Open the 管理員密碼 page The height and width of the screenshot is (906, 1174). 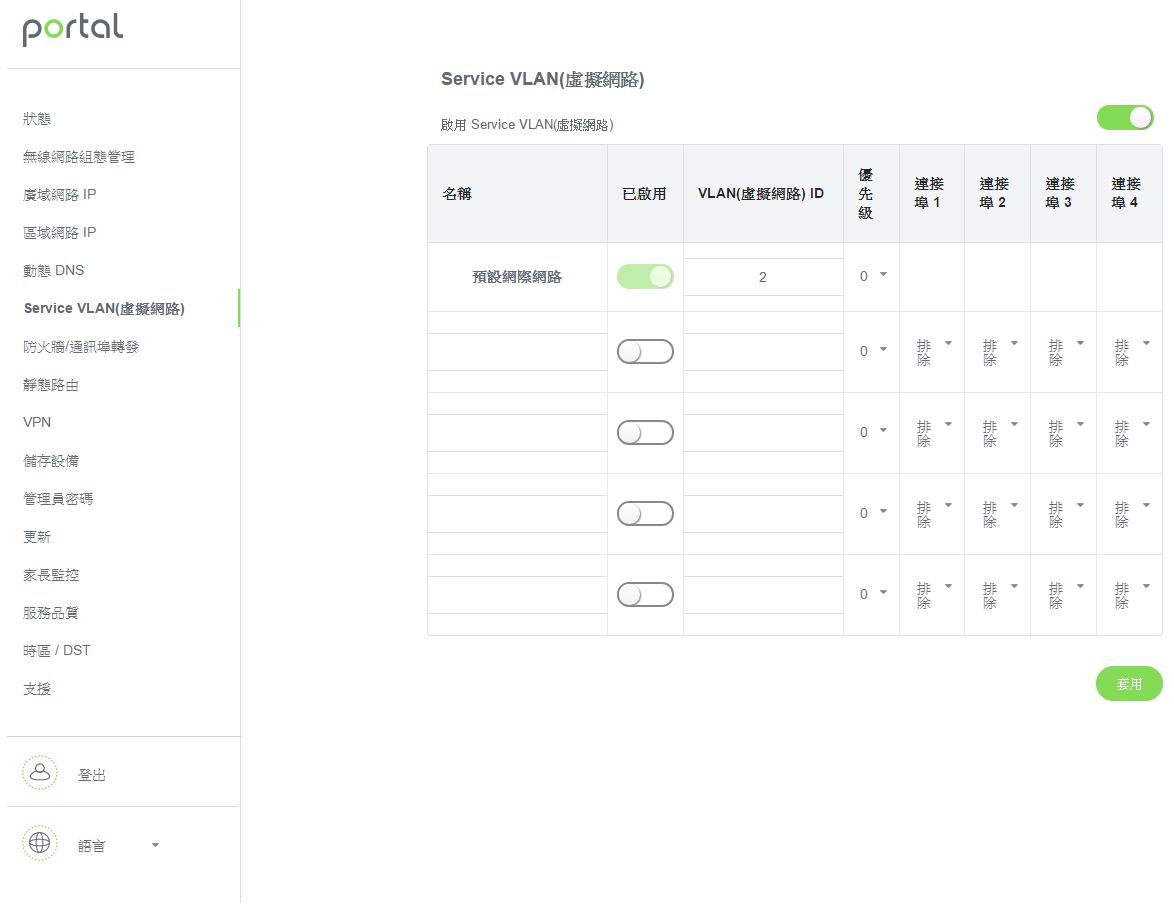(x=58, y=499)
